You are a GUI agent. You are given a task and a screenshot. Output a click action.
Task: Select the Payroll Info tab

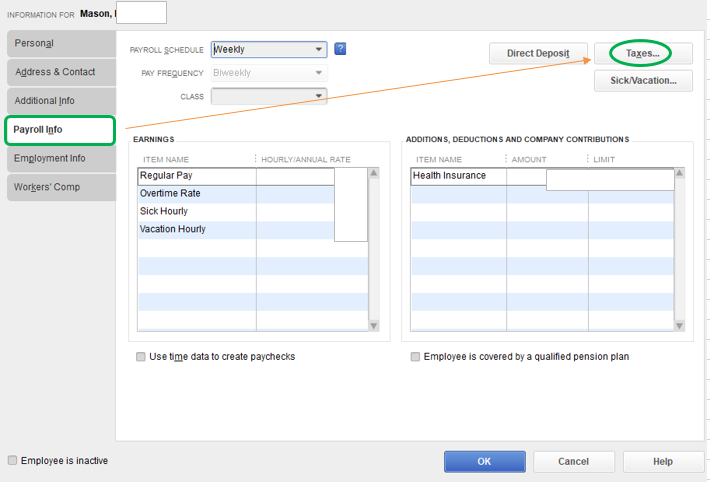(x=60, y=130)
